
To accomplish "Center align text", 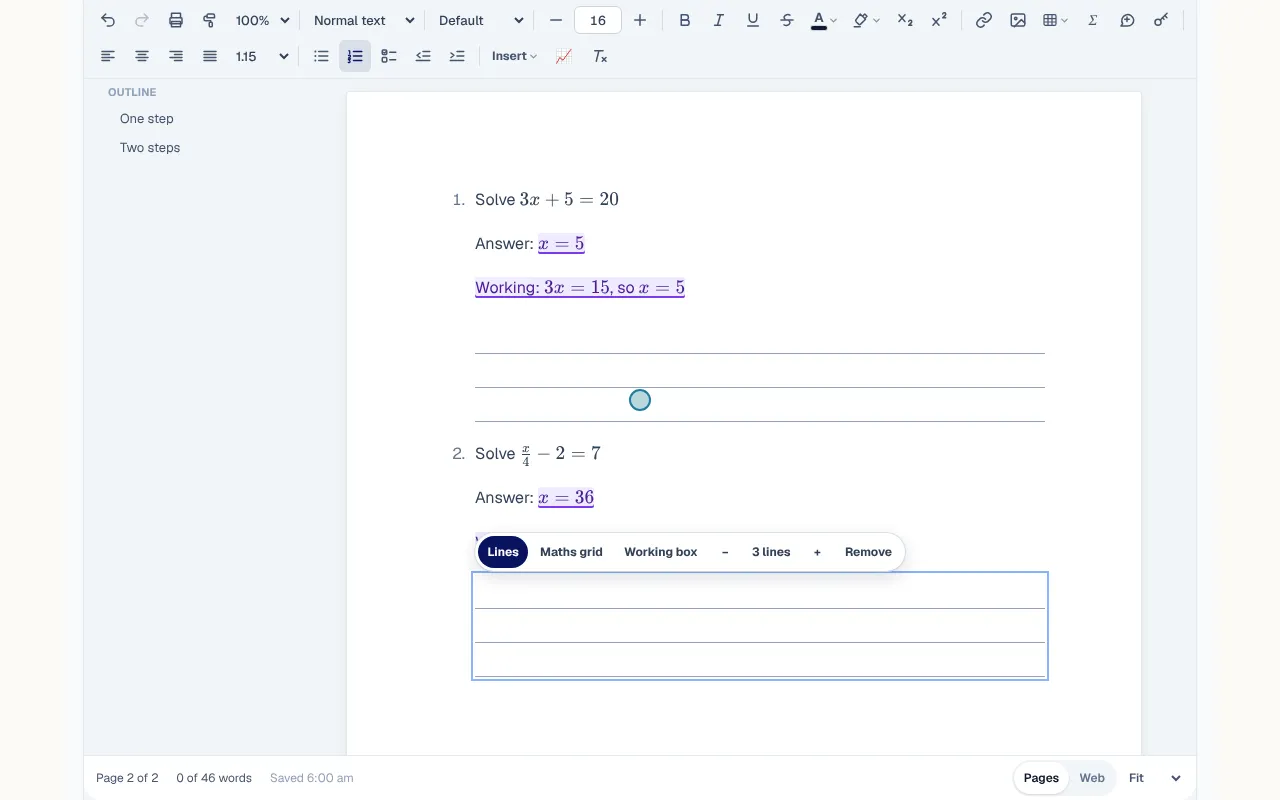I will [142, 56].
